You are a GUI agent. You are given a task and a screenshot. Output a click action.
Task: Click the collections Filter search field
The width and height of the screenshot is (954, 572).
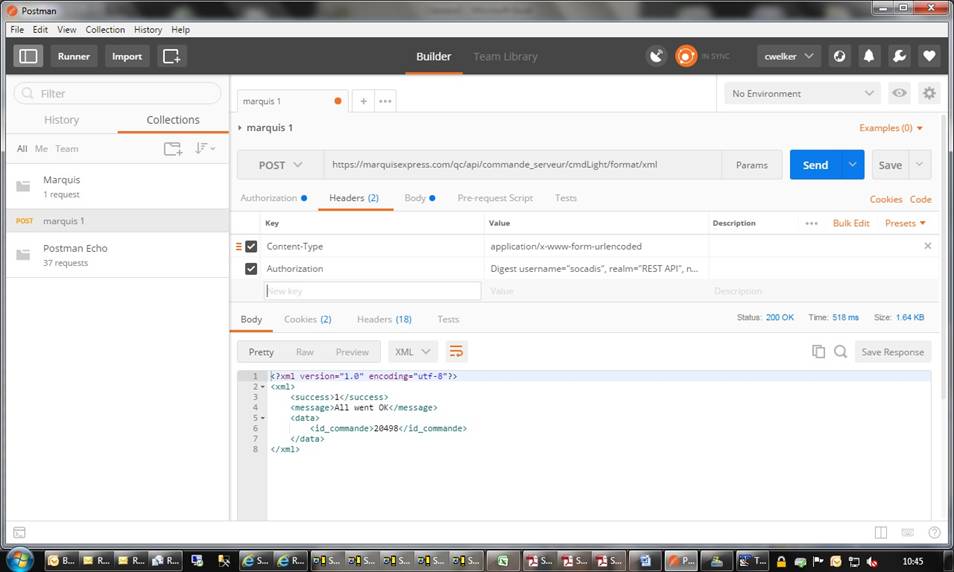tap(117, 93)
